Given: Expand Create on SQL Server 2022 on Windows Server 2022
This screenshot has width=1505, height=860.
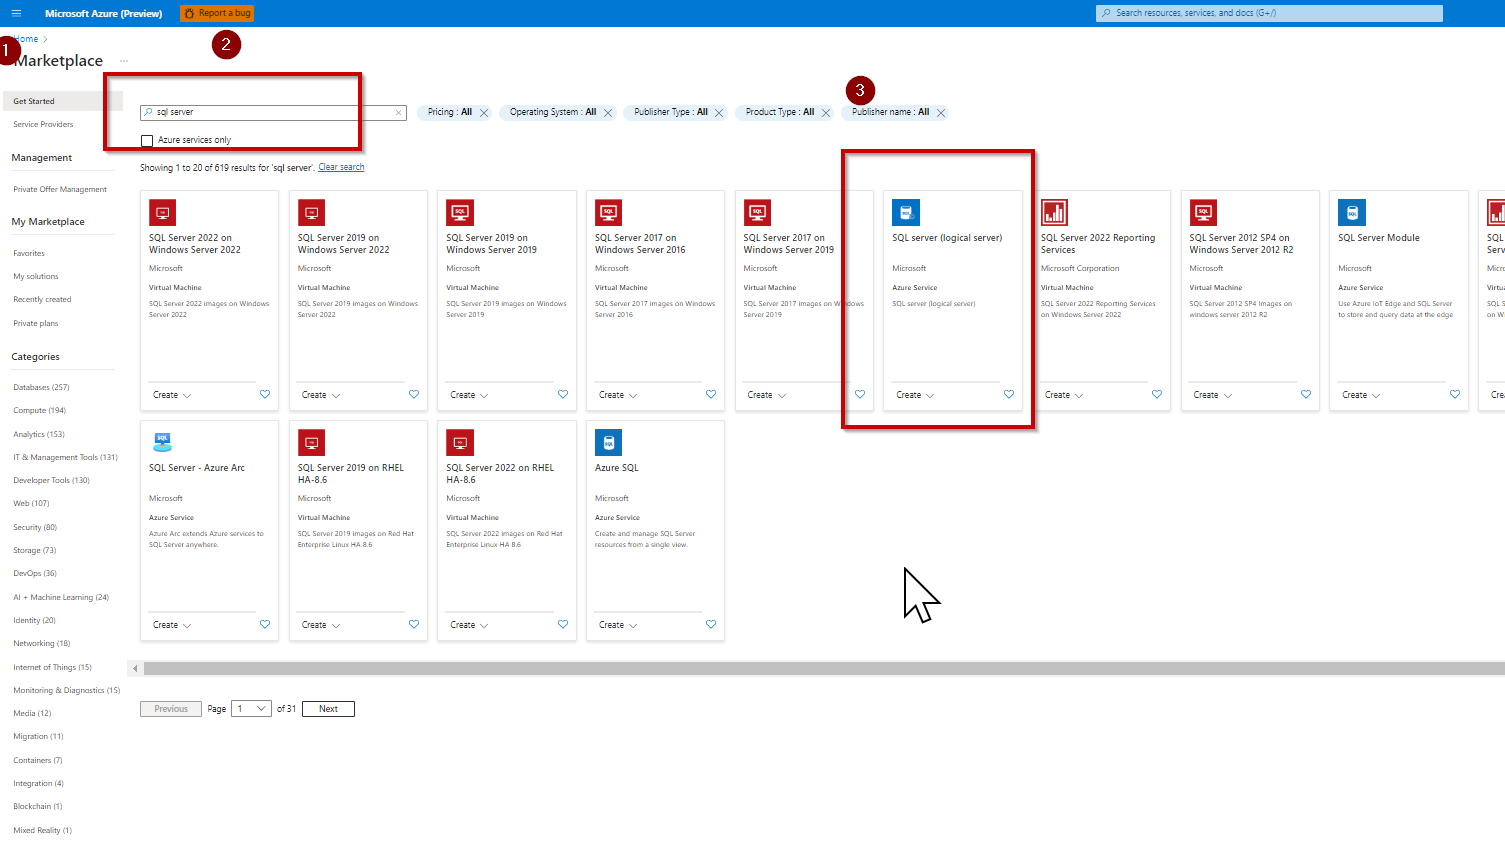Looking at the screenshot, I should click(172, 395).
